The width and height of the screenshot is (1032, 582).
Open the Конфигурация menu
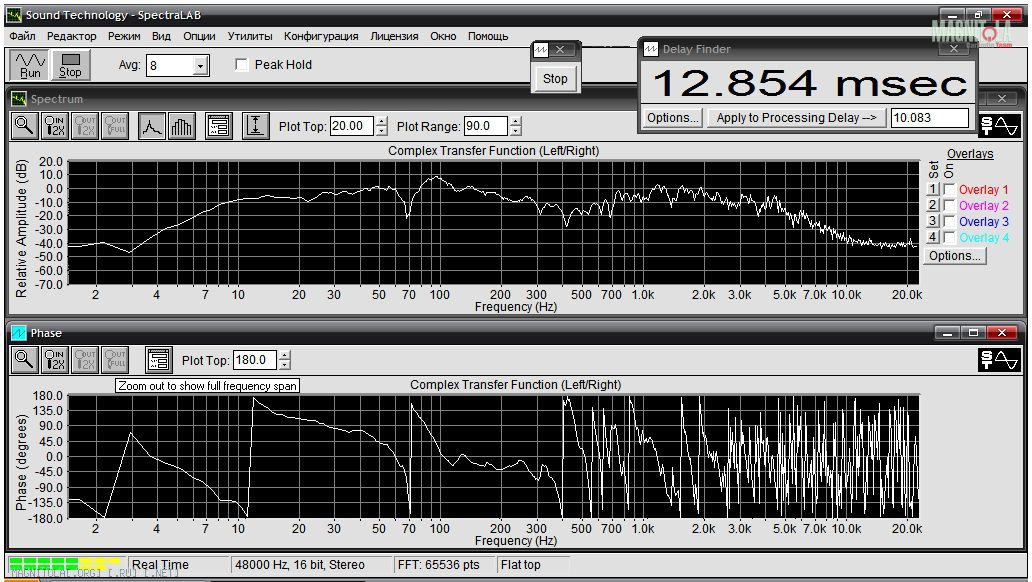pos(321,36)
